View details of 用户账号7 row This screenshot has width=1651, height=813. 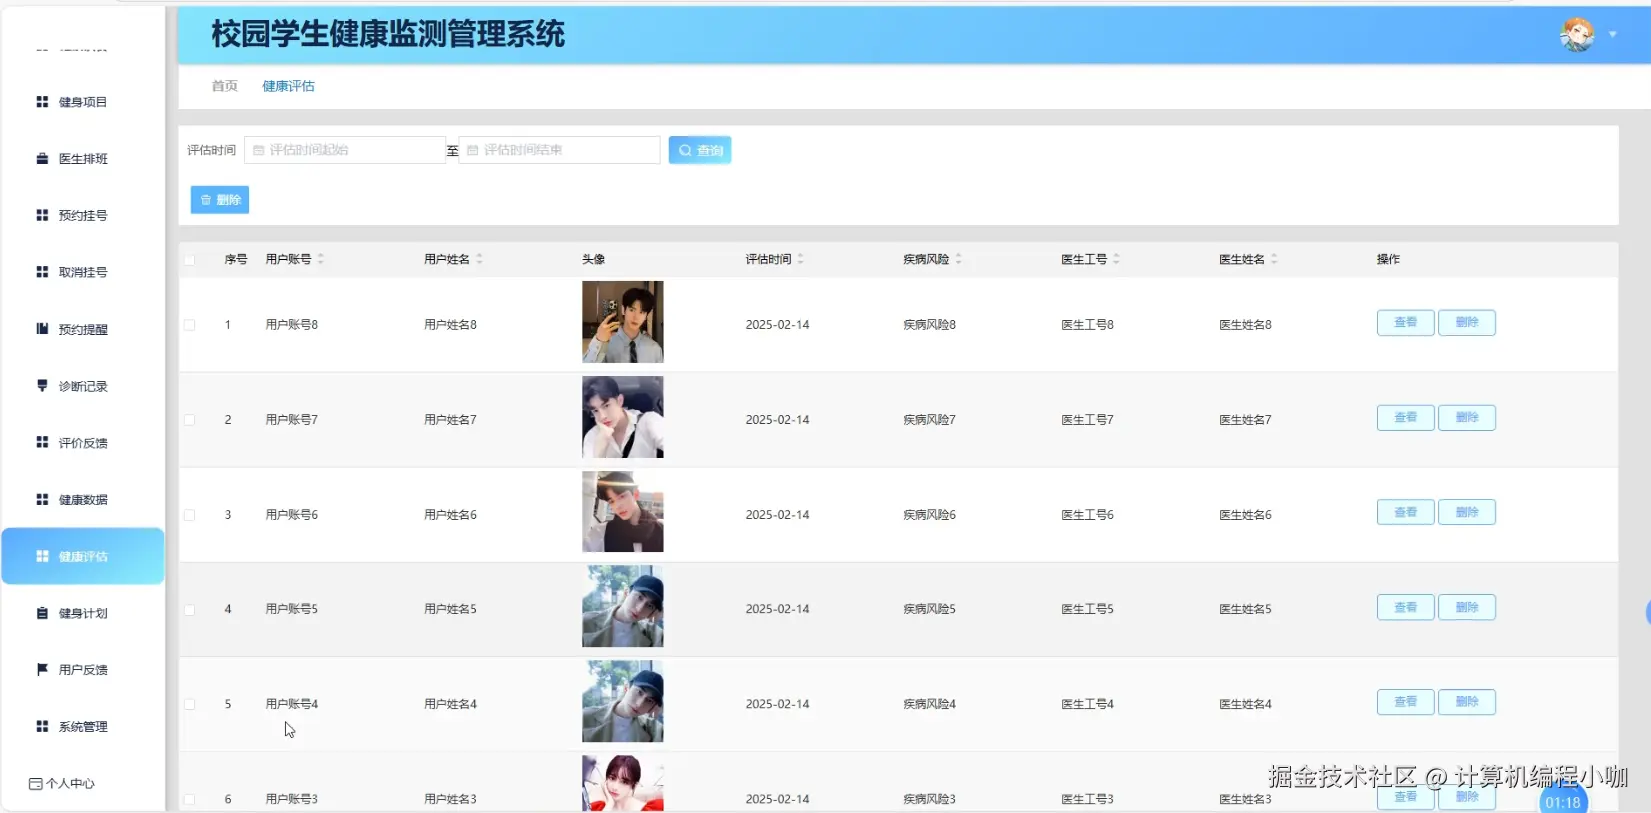tap(1405, 417)
